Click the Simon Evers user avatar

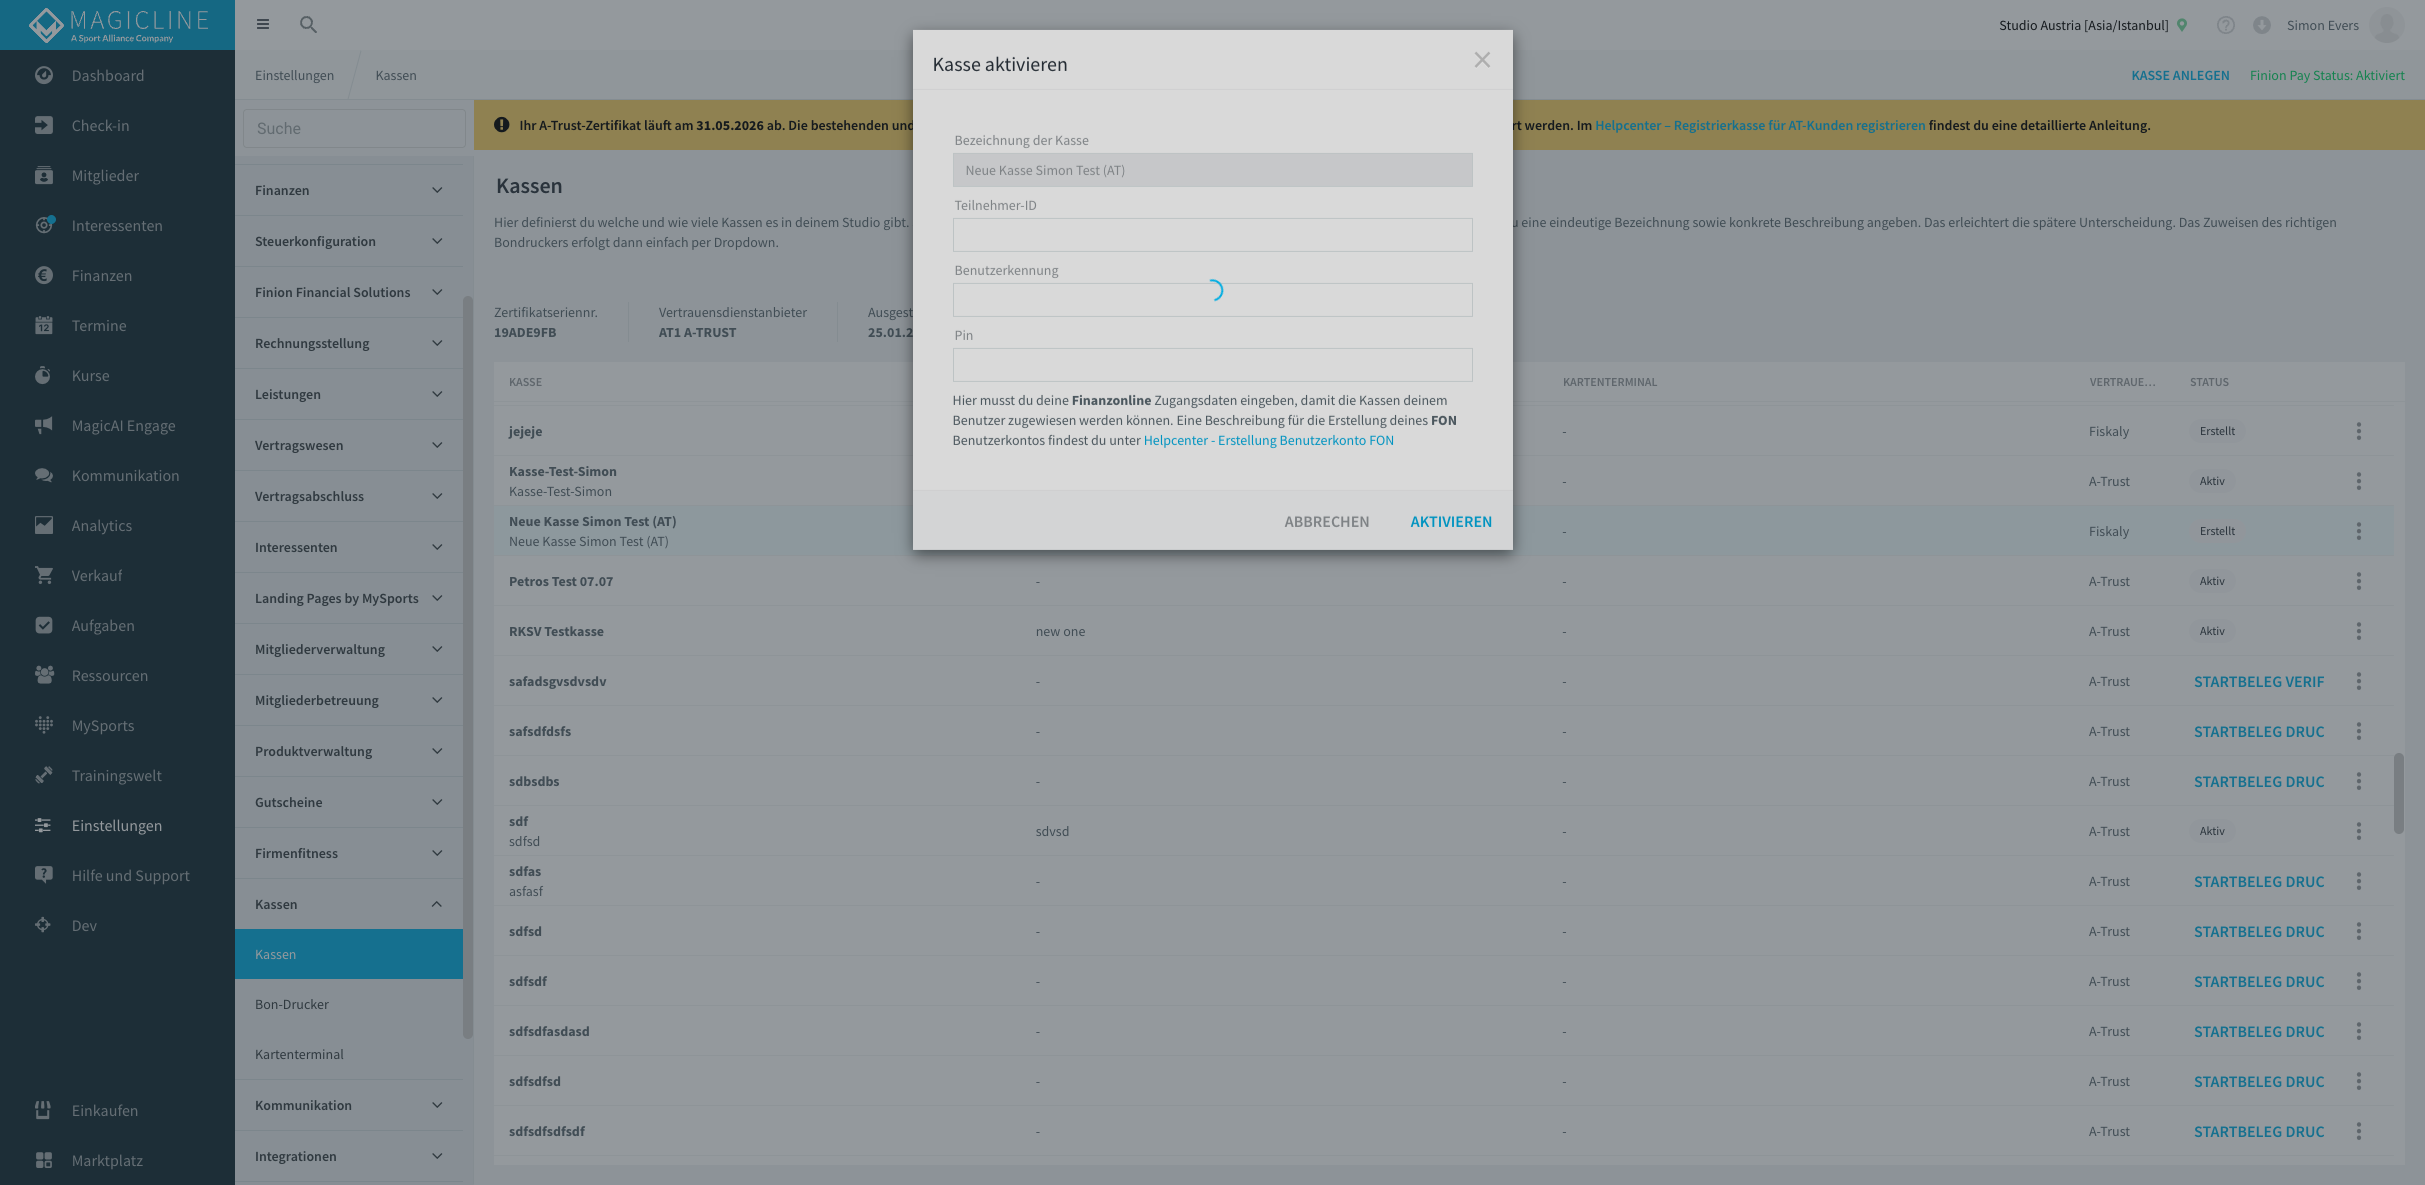2386,25
